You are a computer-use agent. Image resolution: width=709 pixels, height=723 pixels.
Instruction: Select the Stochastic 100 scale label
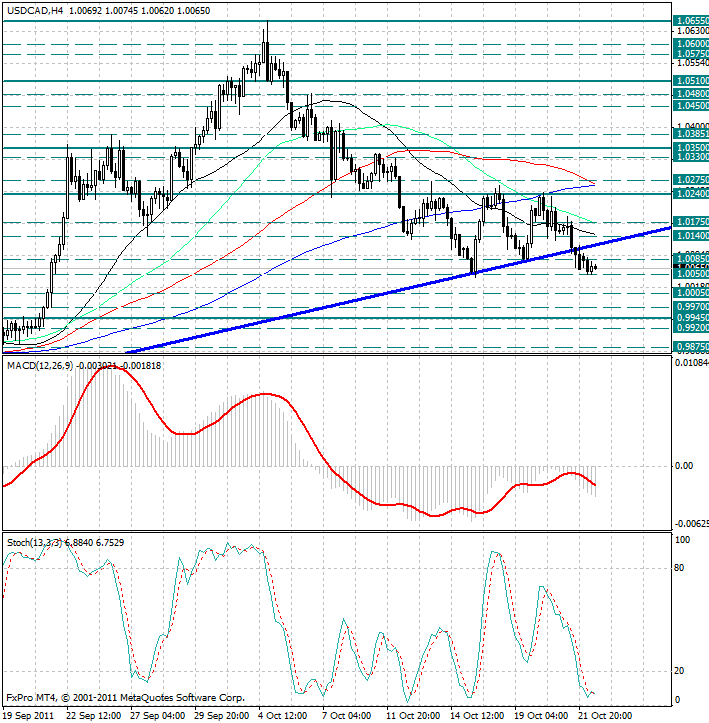[x=682, y=540]
